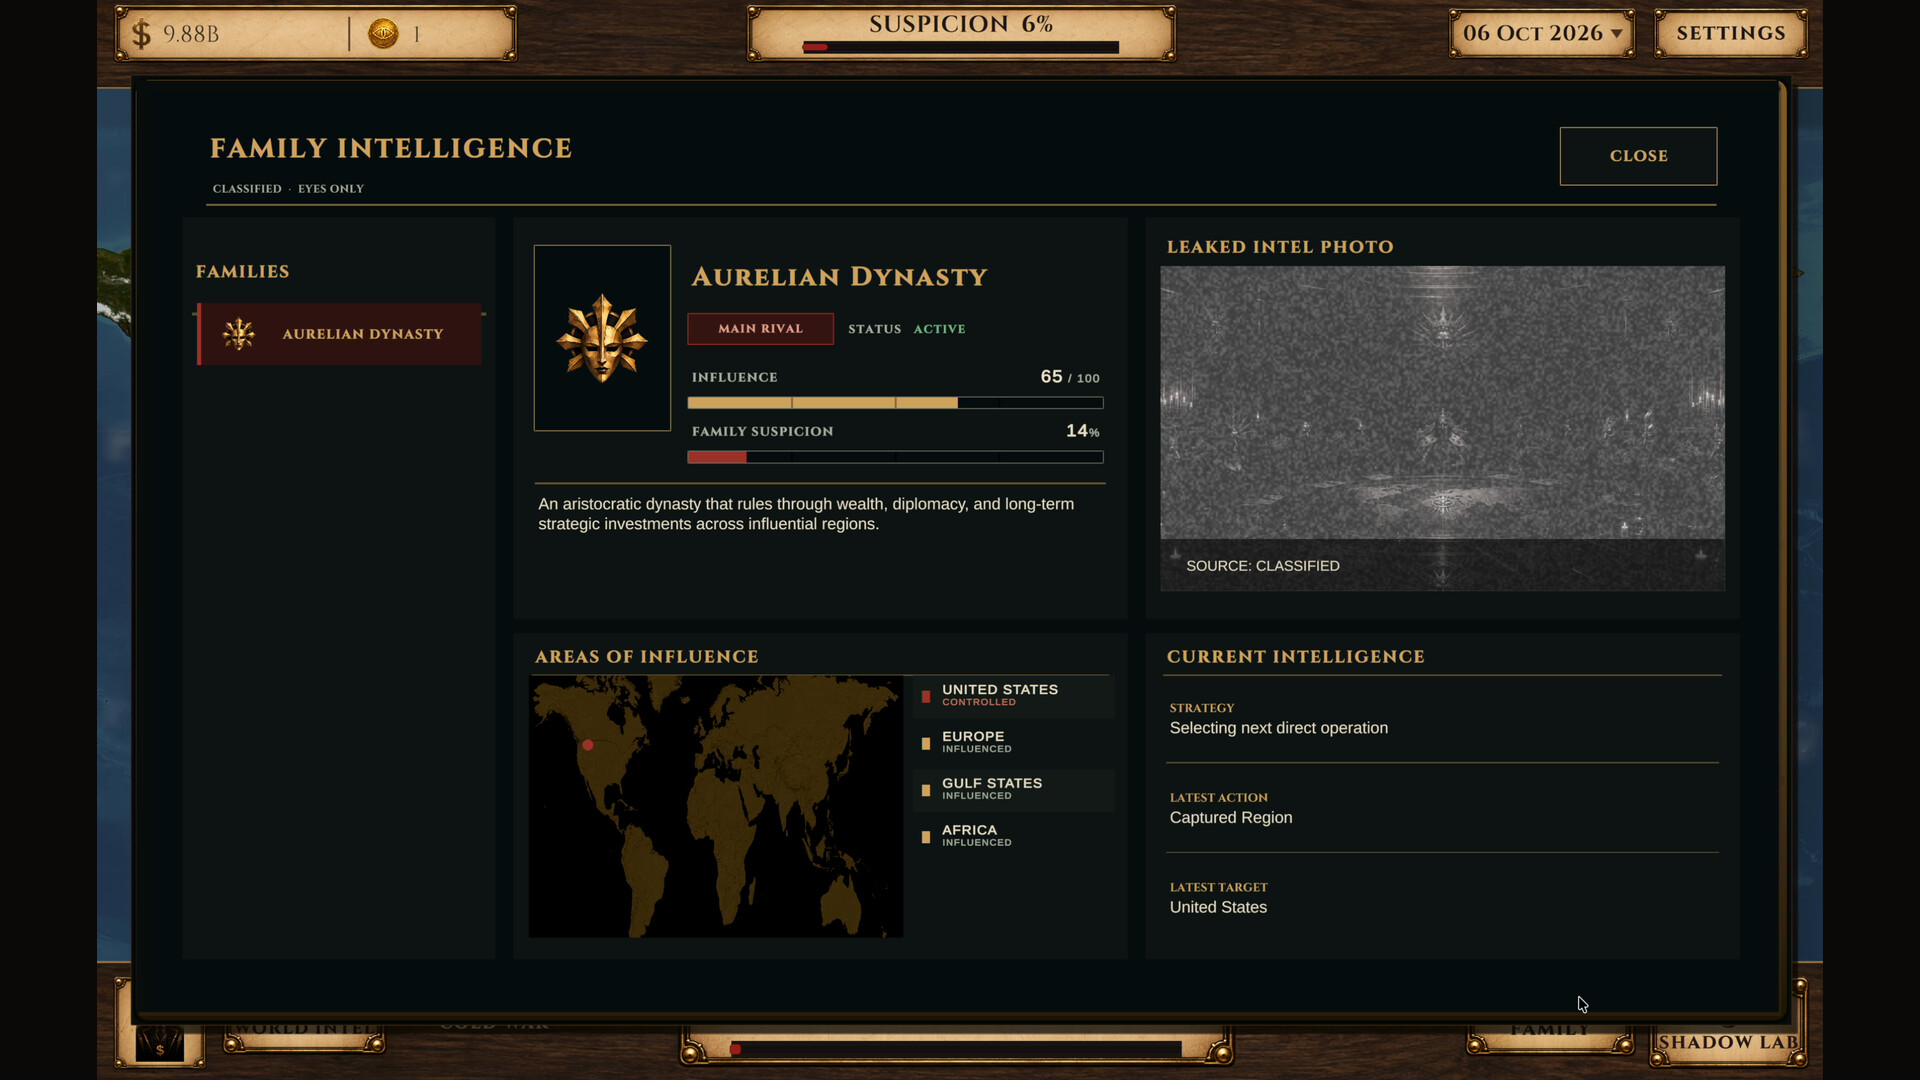Image resolution: width=1920 pixels, height=1080 pixels.
Task: Select Gulf States influenced region entry
Action: pyautogui.click(x=1012, y=789)
